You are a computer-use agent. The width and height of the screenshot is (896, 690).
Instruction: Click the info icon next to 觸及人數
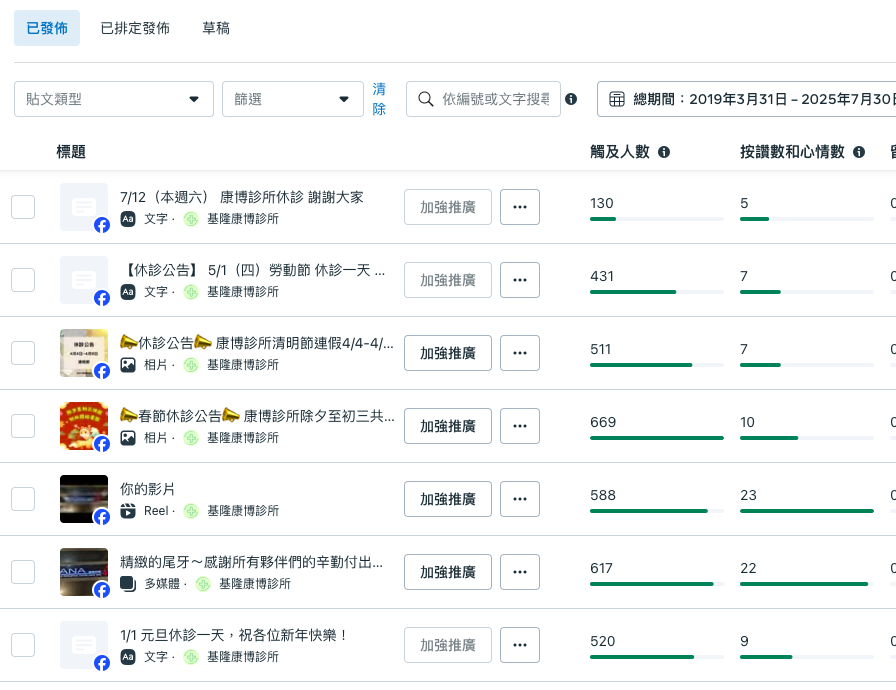tap(664, 152)
